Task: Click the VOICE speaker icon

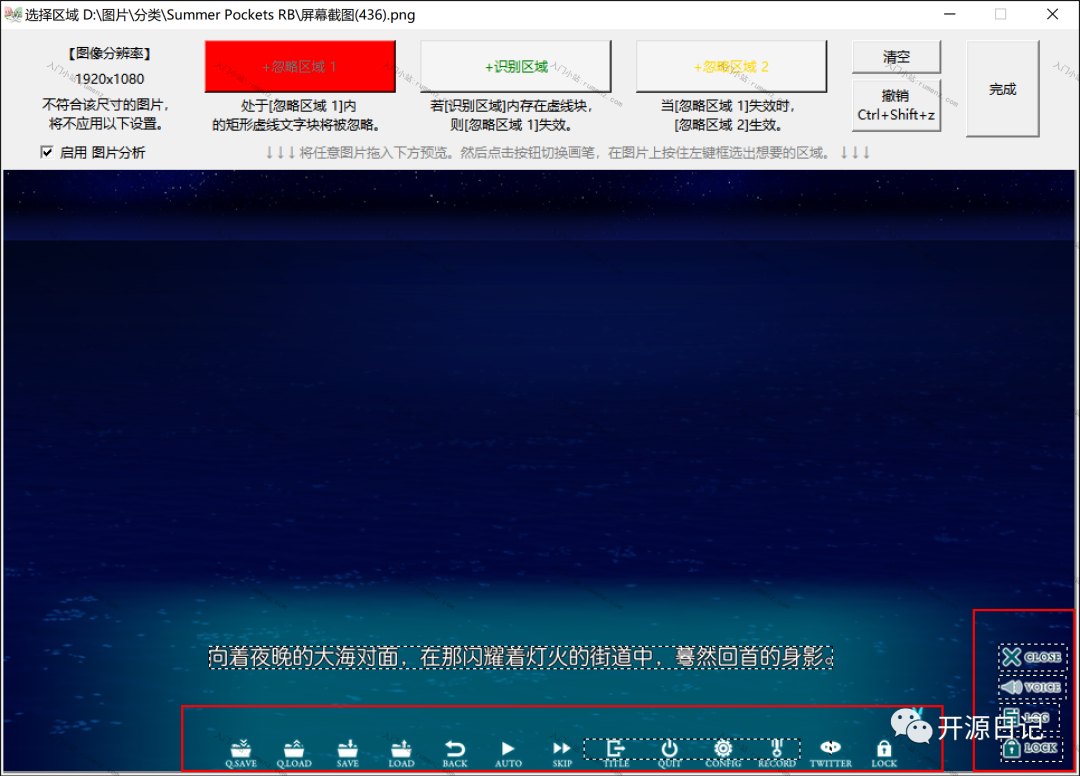Action: click(x=1032, y=687)
